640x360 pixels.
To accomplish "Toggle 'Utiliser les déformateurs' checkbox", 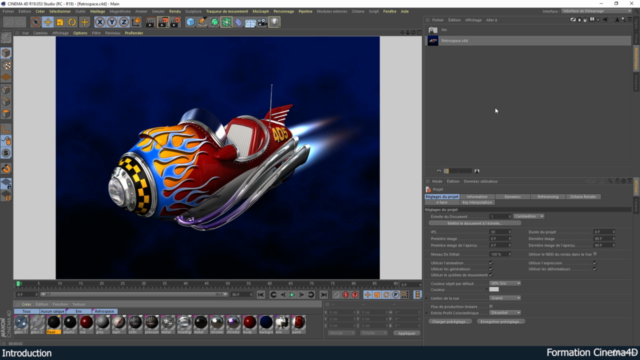I will pos(595,269).
